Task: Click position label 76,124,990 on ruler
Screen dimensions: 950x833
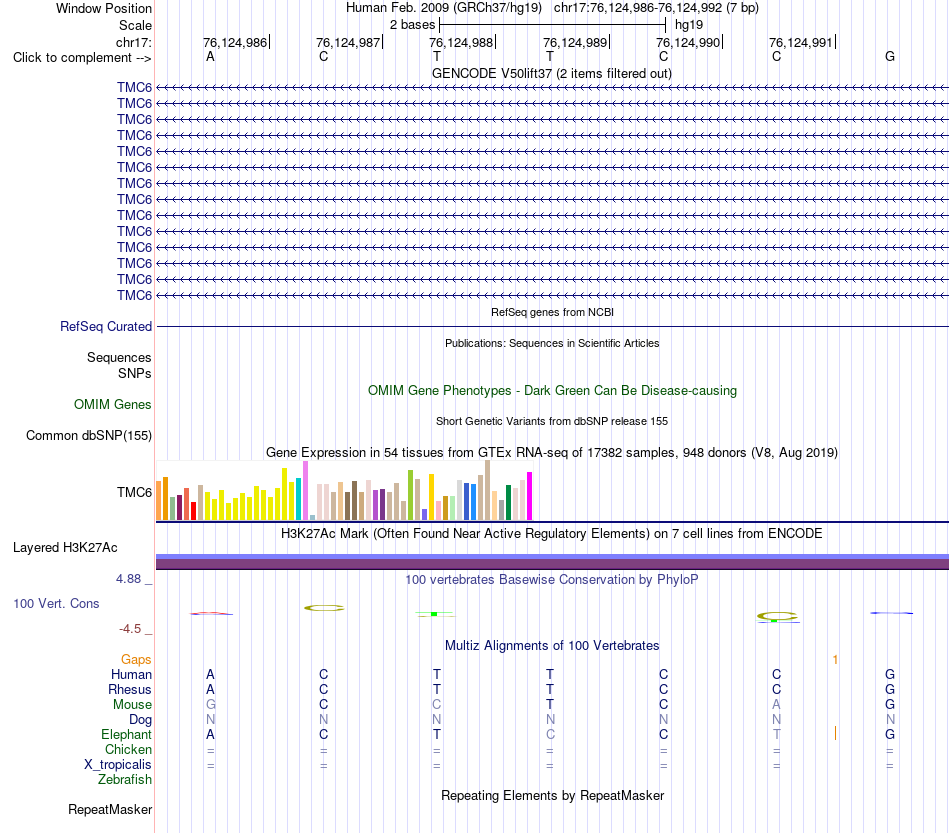Action: pyautogui.click(x=688, y=42)
